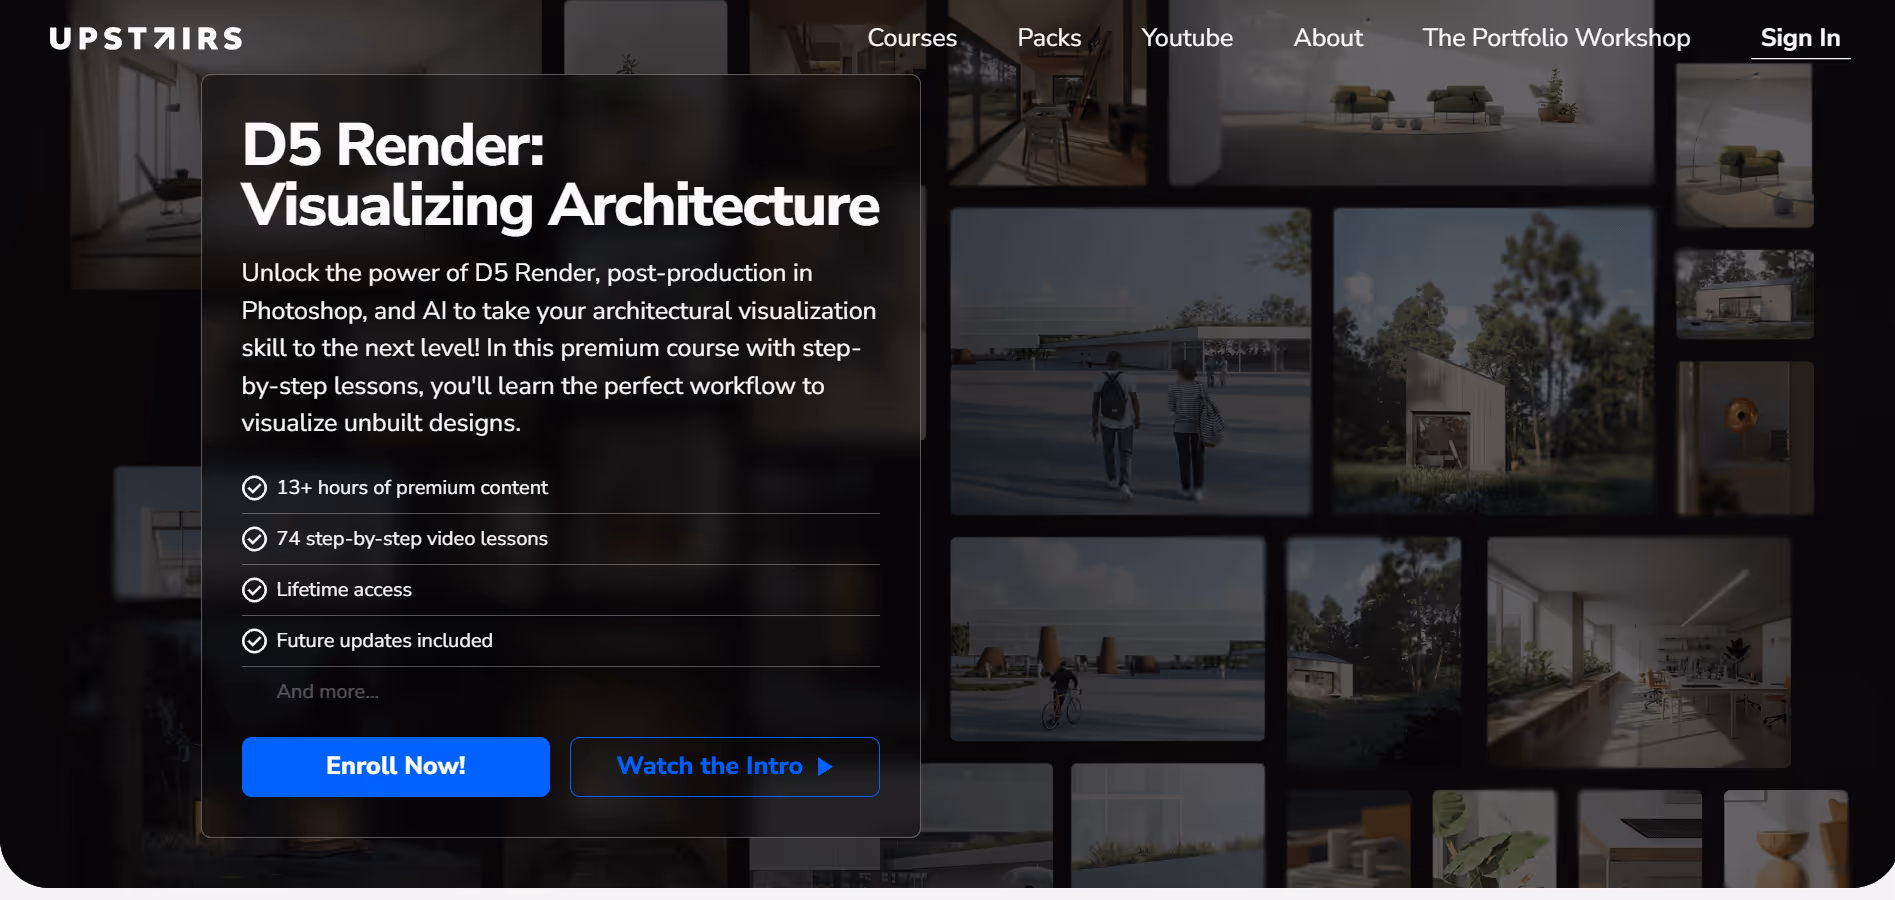Open thumbnail of cyclist on open plaza

(1107, 639)
